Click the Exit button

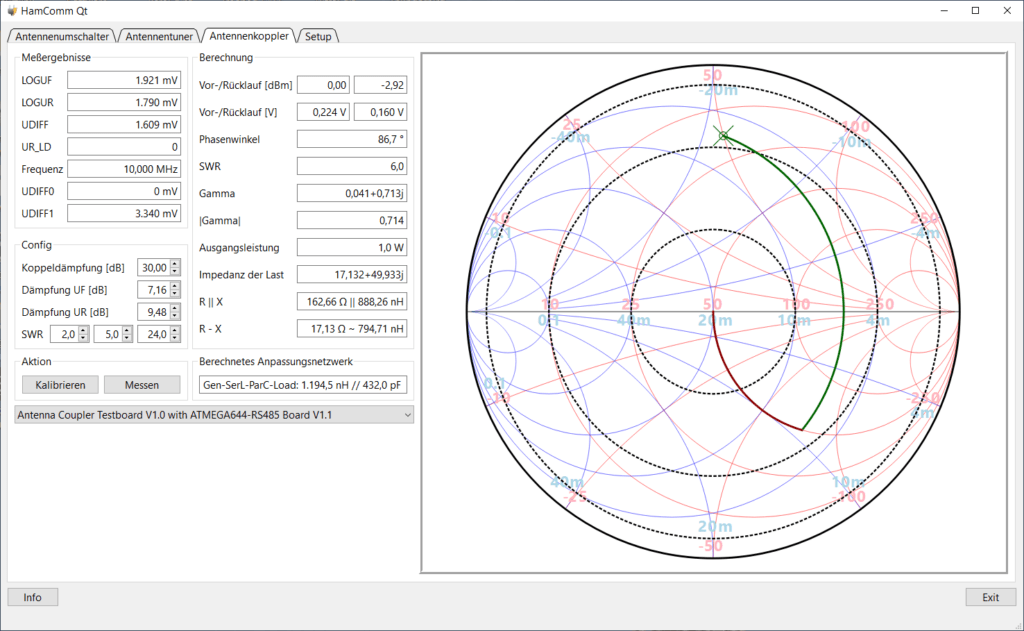click(991, 597)
